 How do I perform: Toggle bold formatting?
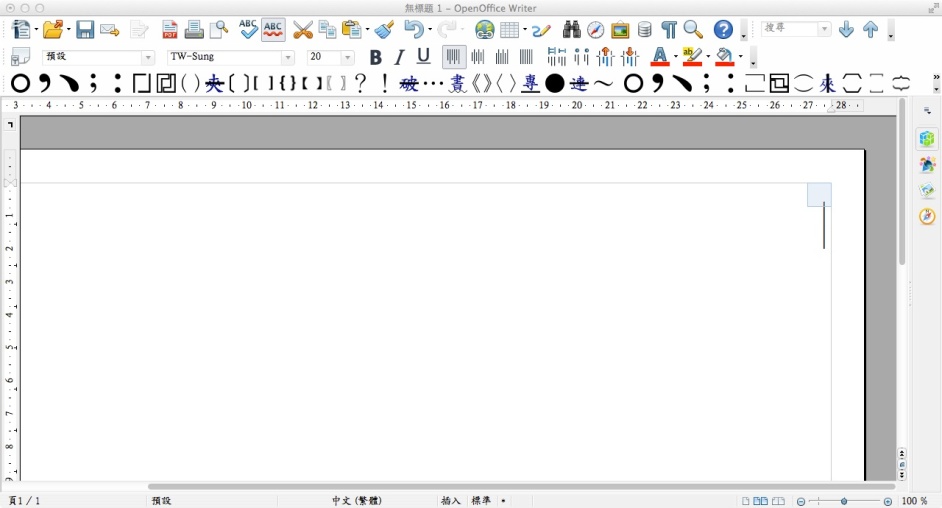tap(376, 57)
